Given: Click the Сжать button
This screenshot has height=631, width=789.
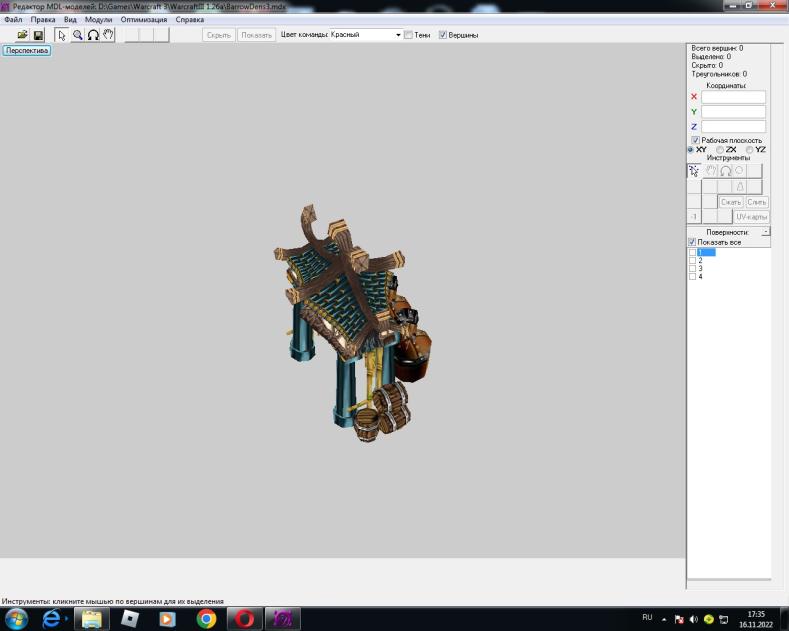Looking at the screenshot, I should click(x=731, y=202).
